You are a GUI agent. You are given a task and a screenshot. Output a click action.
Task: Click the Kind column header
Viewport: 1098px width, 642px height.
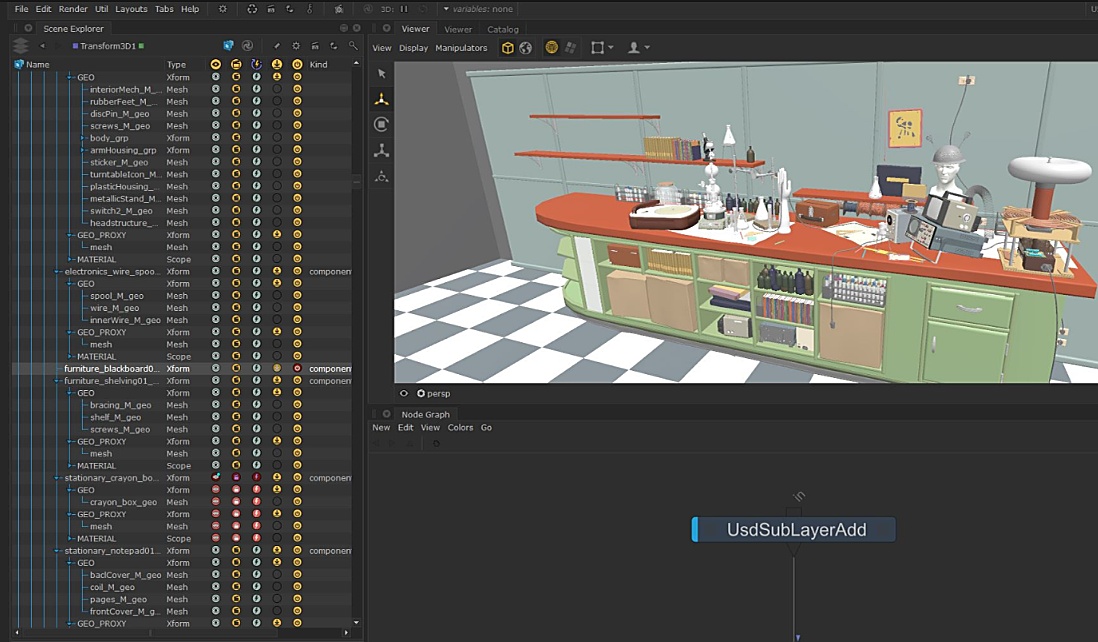[x=319, y=64]
